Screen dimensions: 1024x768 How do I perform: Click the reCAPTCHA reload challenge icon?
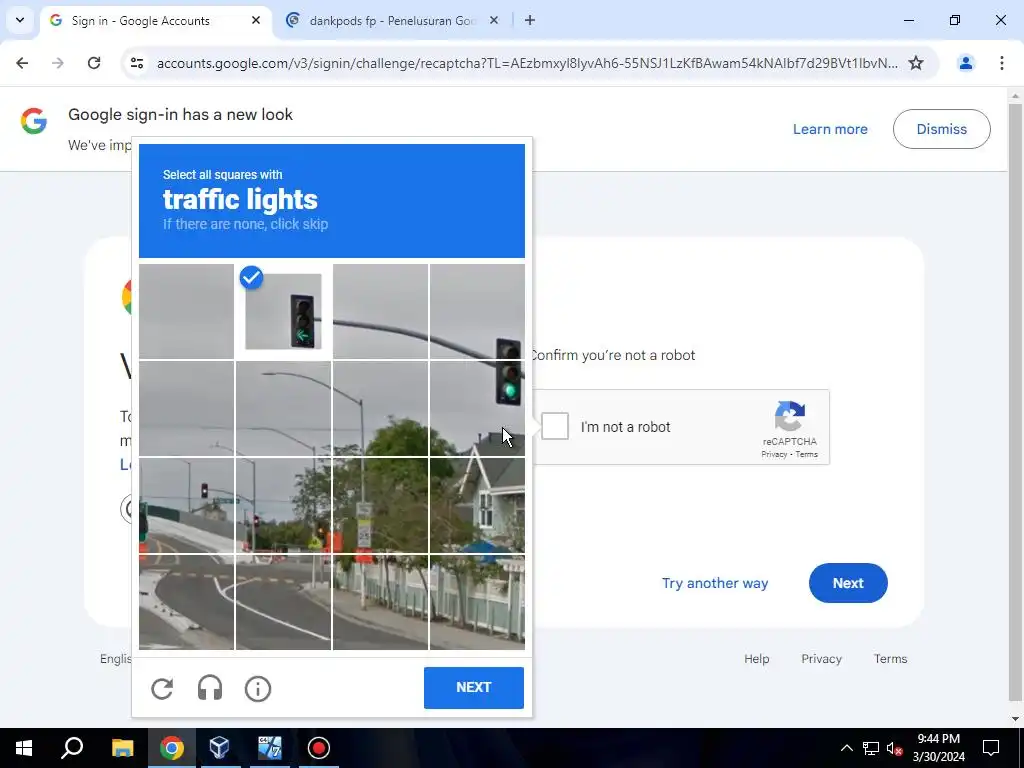pyautogui.click(x=162, y=688)
